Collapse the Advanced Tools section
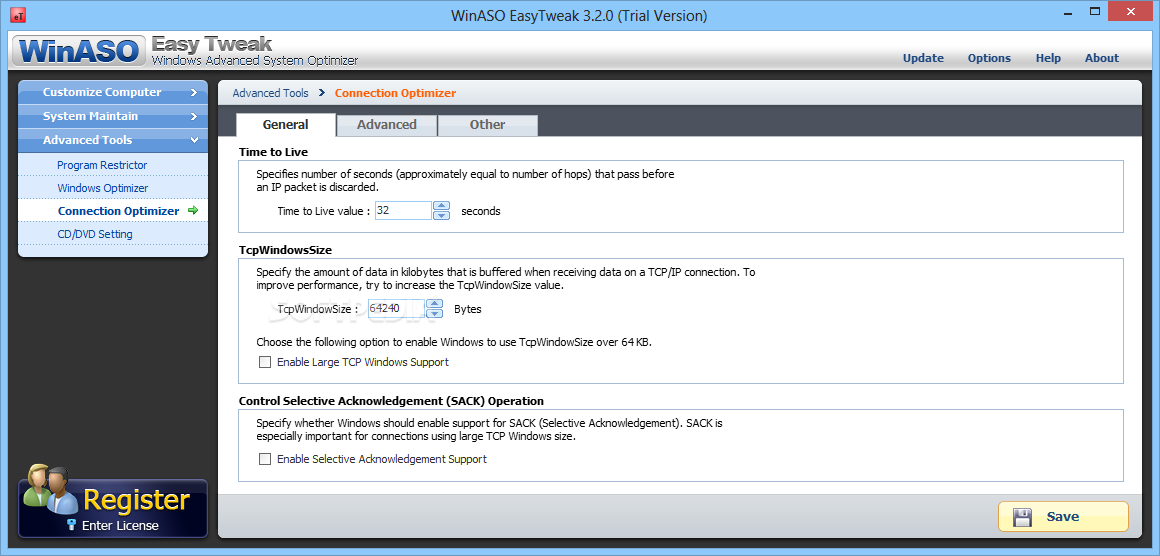Image resolution: width=1160 pixels, height=556 pixels. [x=112, y=140]
